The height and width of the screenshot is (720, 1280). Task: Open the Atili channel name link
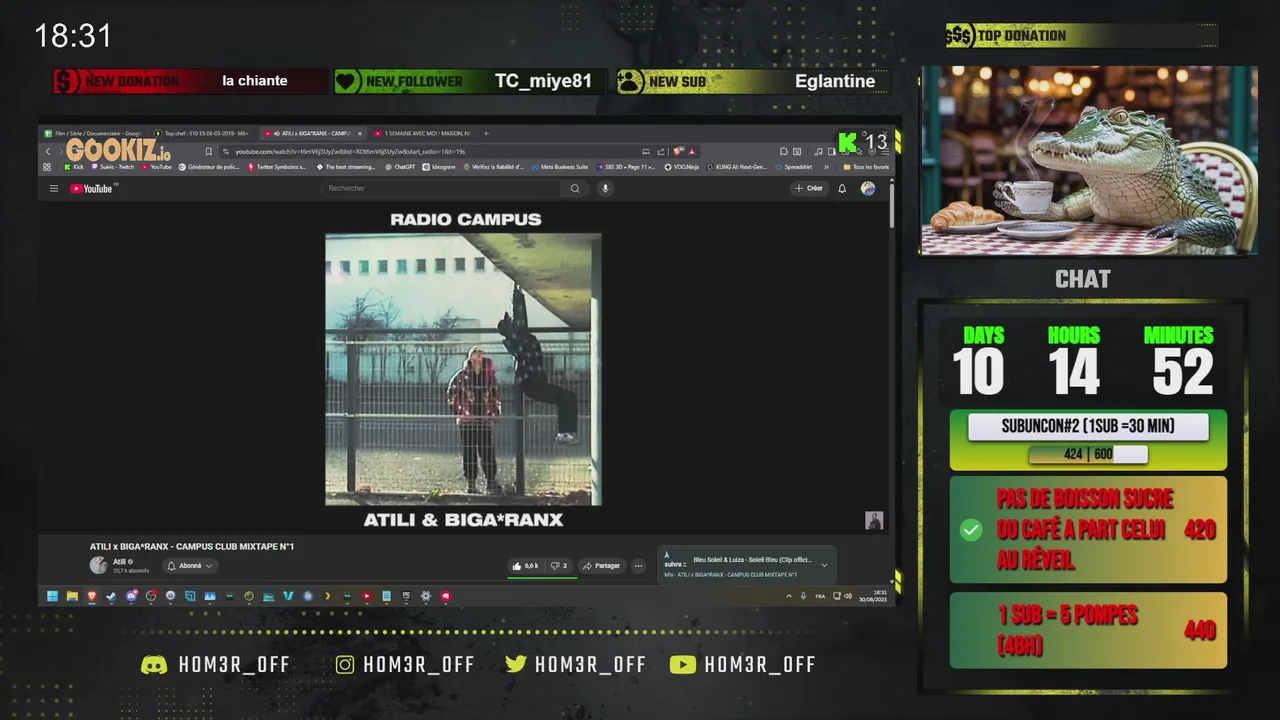click(x=119, y=562)
